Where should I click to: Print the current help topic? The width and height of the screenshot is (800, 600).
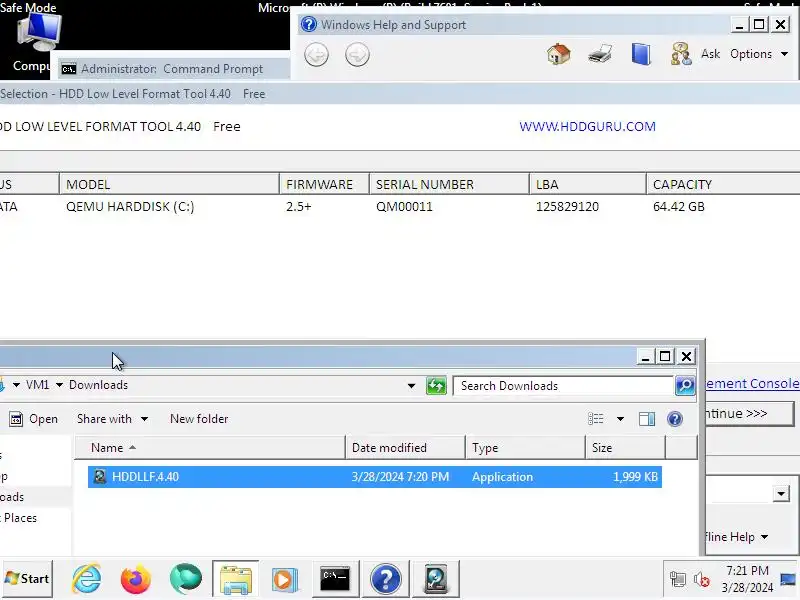600,54
